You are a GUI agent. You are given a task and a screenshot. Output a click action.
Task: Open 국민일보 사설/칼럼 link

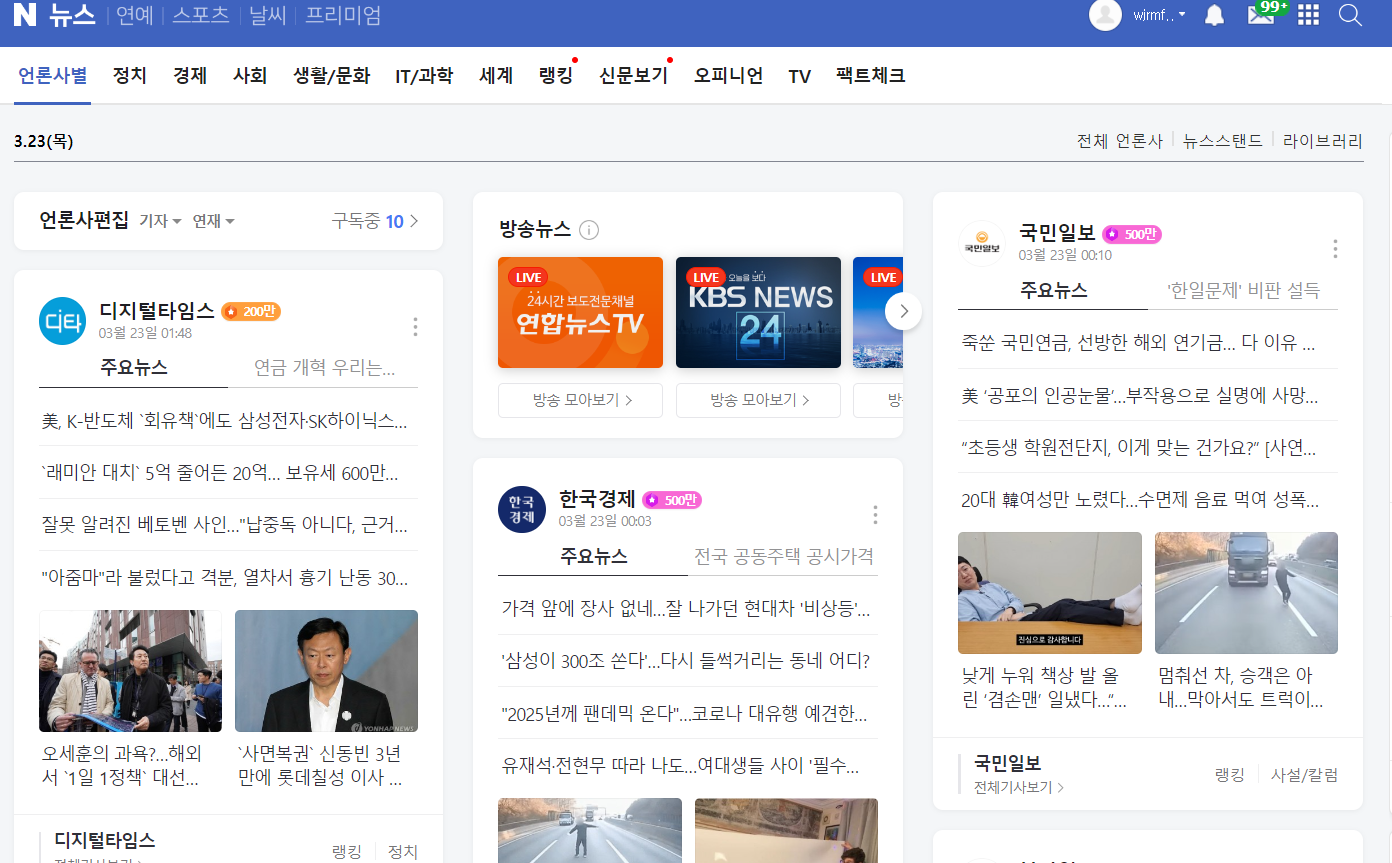1304,775
